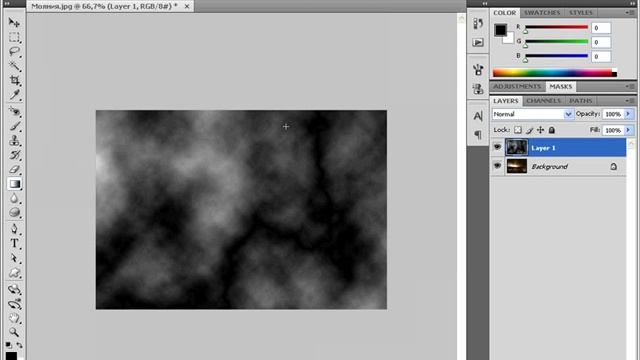The image size is (640, 360).
Task: Toggle lock transparent pixels
Action: (x=518, y=130)
